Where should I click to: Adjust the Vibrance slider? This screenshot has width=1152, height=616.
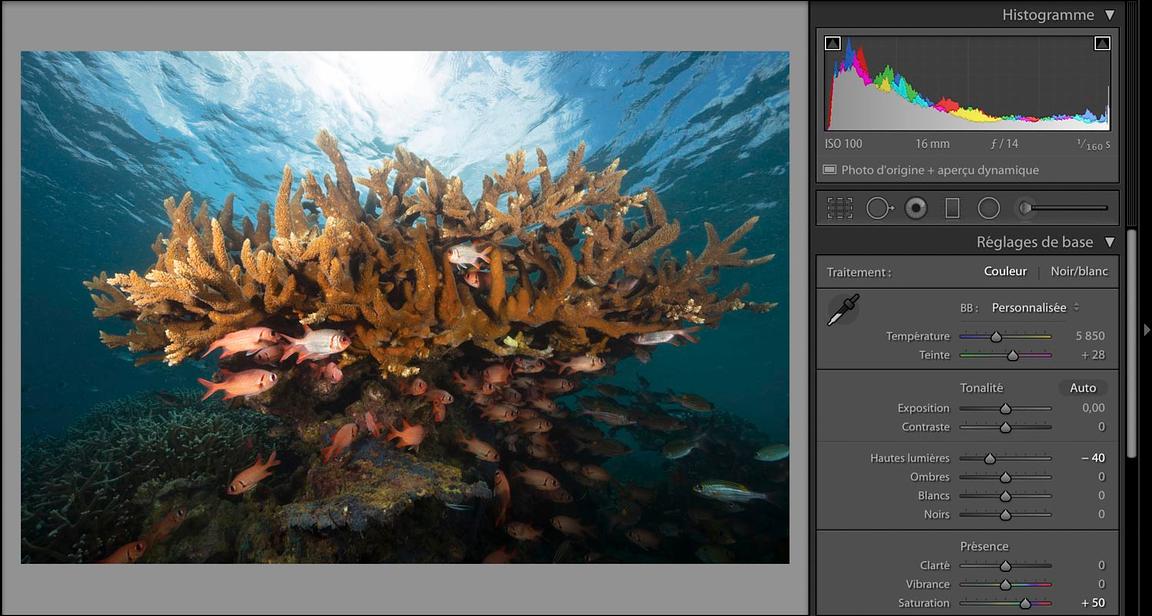(1005, 584)
